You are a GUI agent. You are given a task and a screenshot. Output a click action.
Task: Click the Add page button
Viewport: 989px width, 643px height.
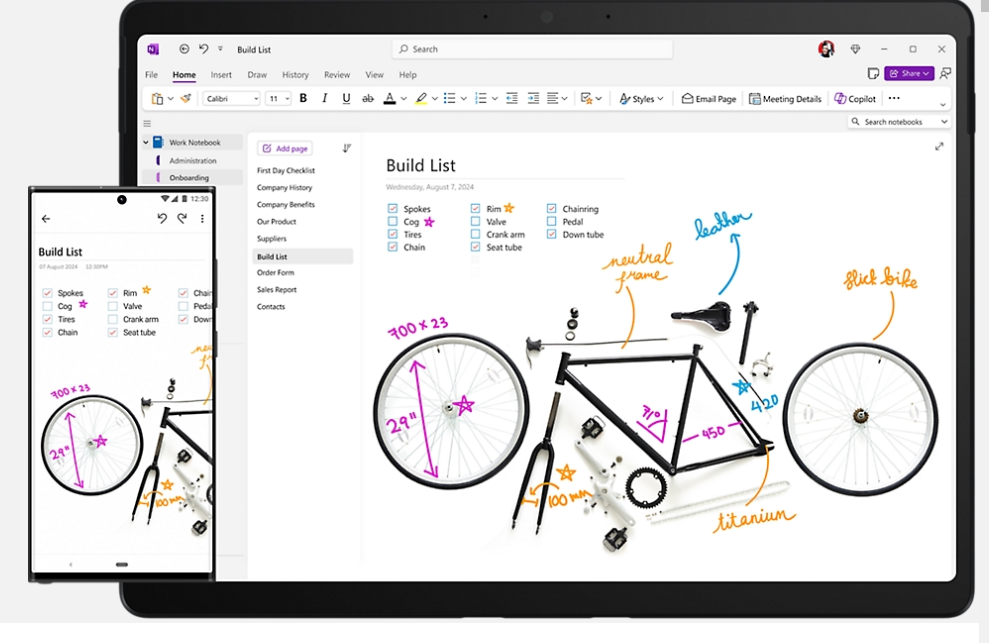284,147
